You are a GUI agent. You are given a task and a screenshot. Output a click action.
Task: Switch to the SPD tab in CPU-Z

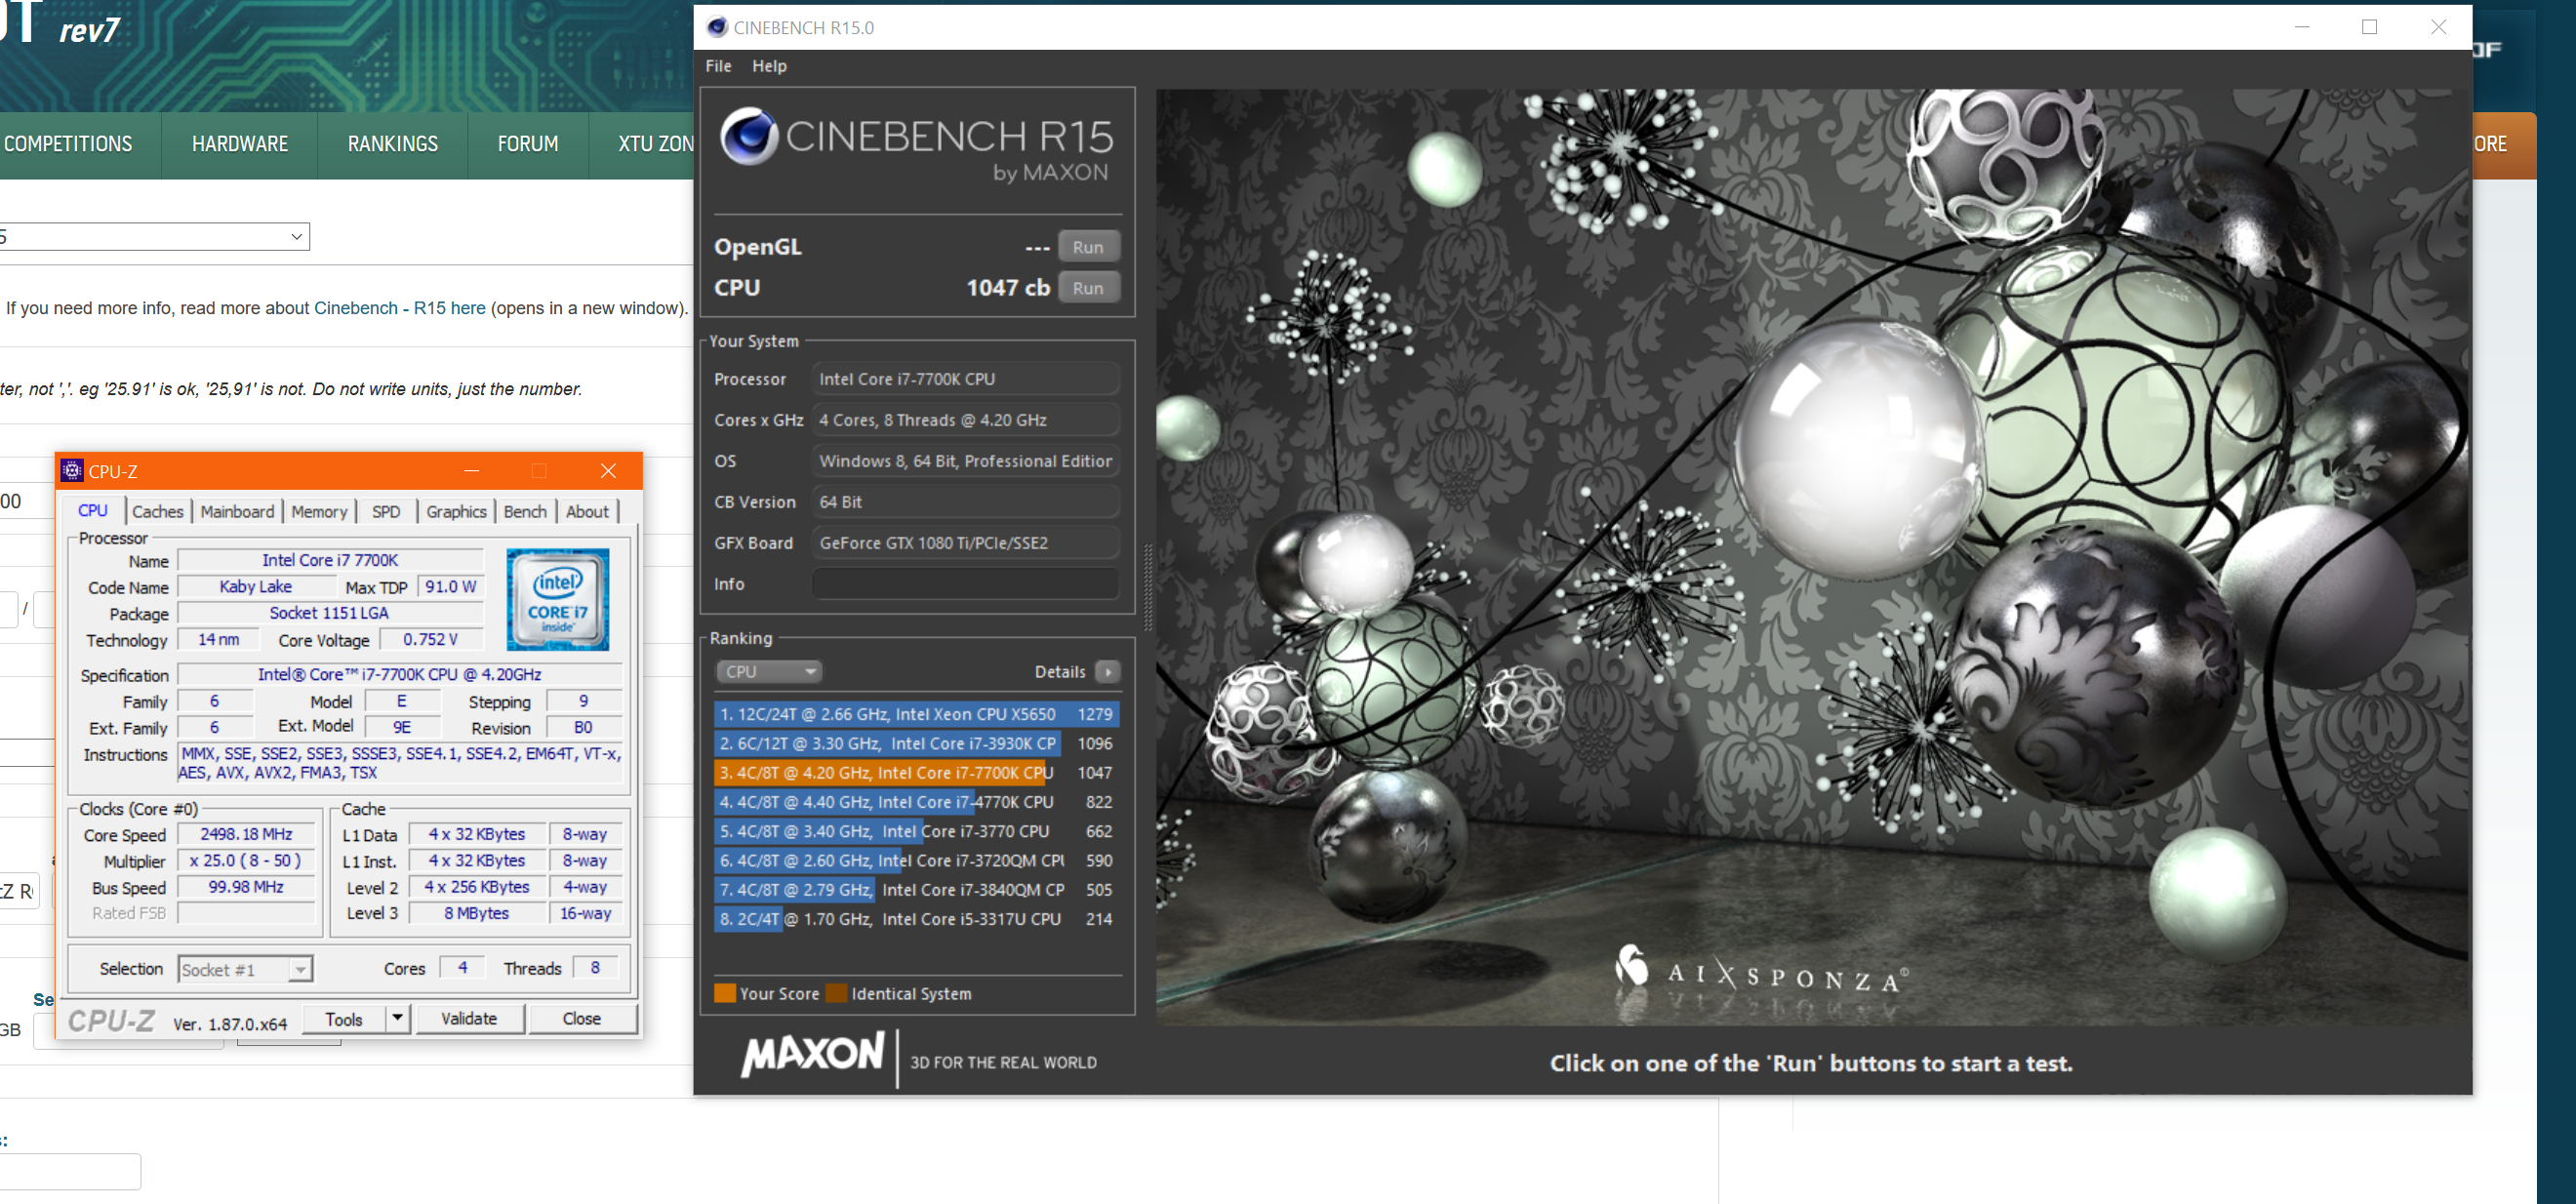point(386,512)
